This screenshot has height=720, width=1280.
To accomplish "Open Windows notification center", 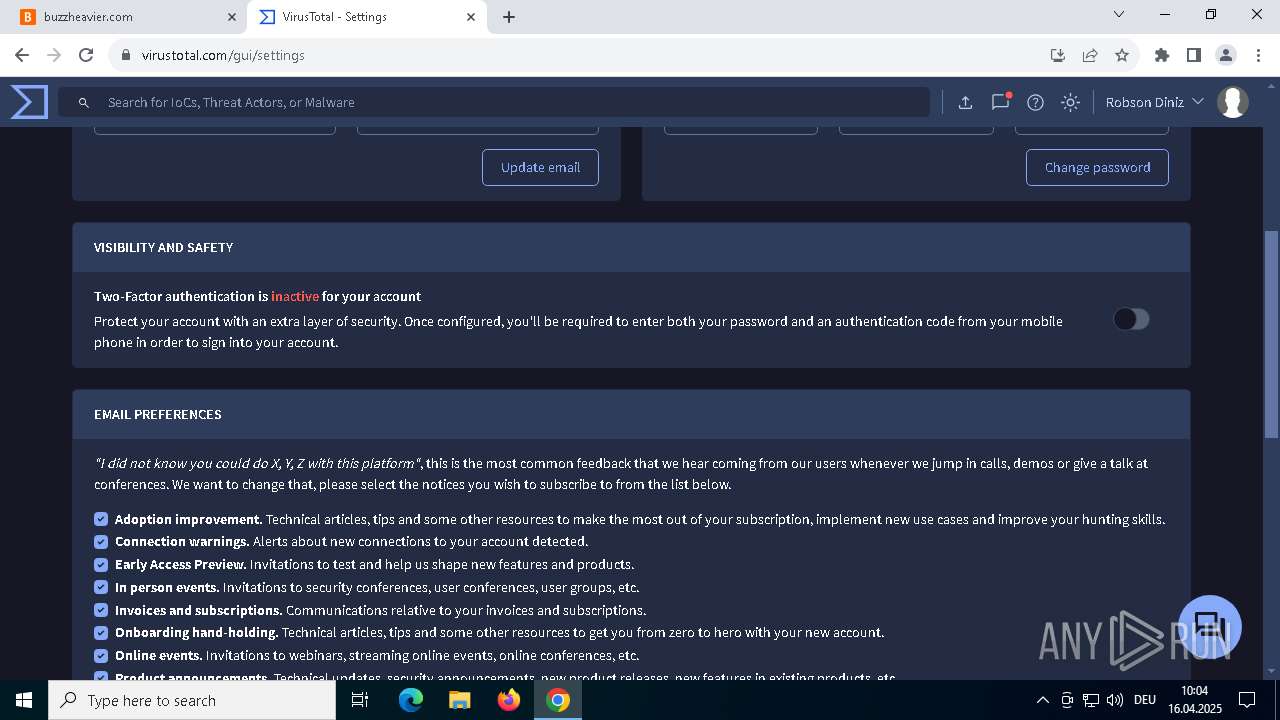I will click(1247, 700).
